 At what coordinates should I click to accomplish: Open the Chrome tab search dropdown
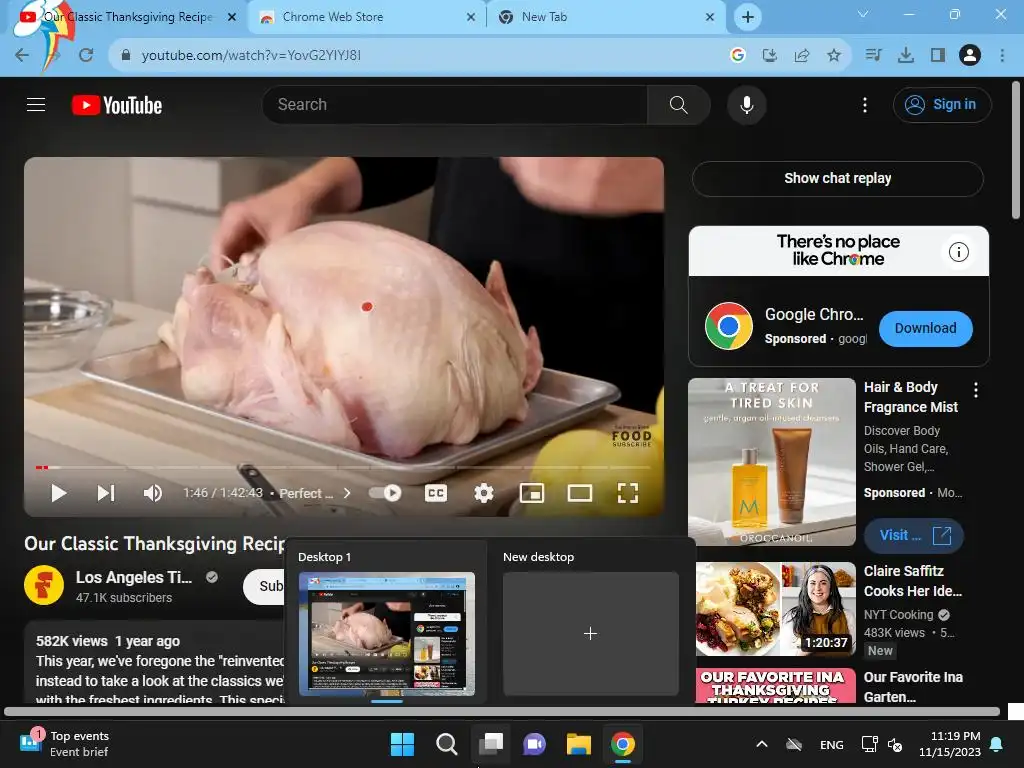tap(863, 14)
